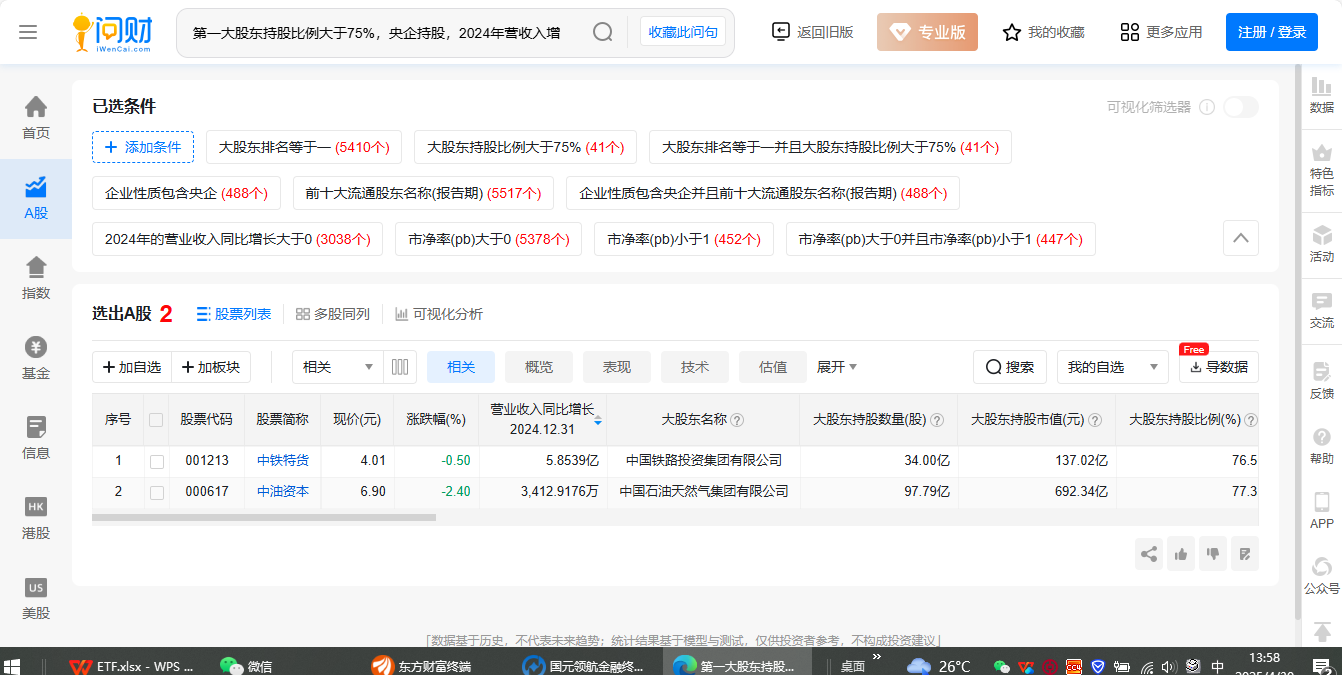Screen dimensions: 1342x675
Task: Open 基金 in left sidebar
Action: tap(36, 358)
